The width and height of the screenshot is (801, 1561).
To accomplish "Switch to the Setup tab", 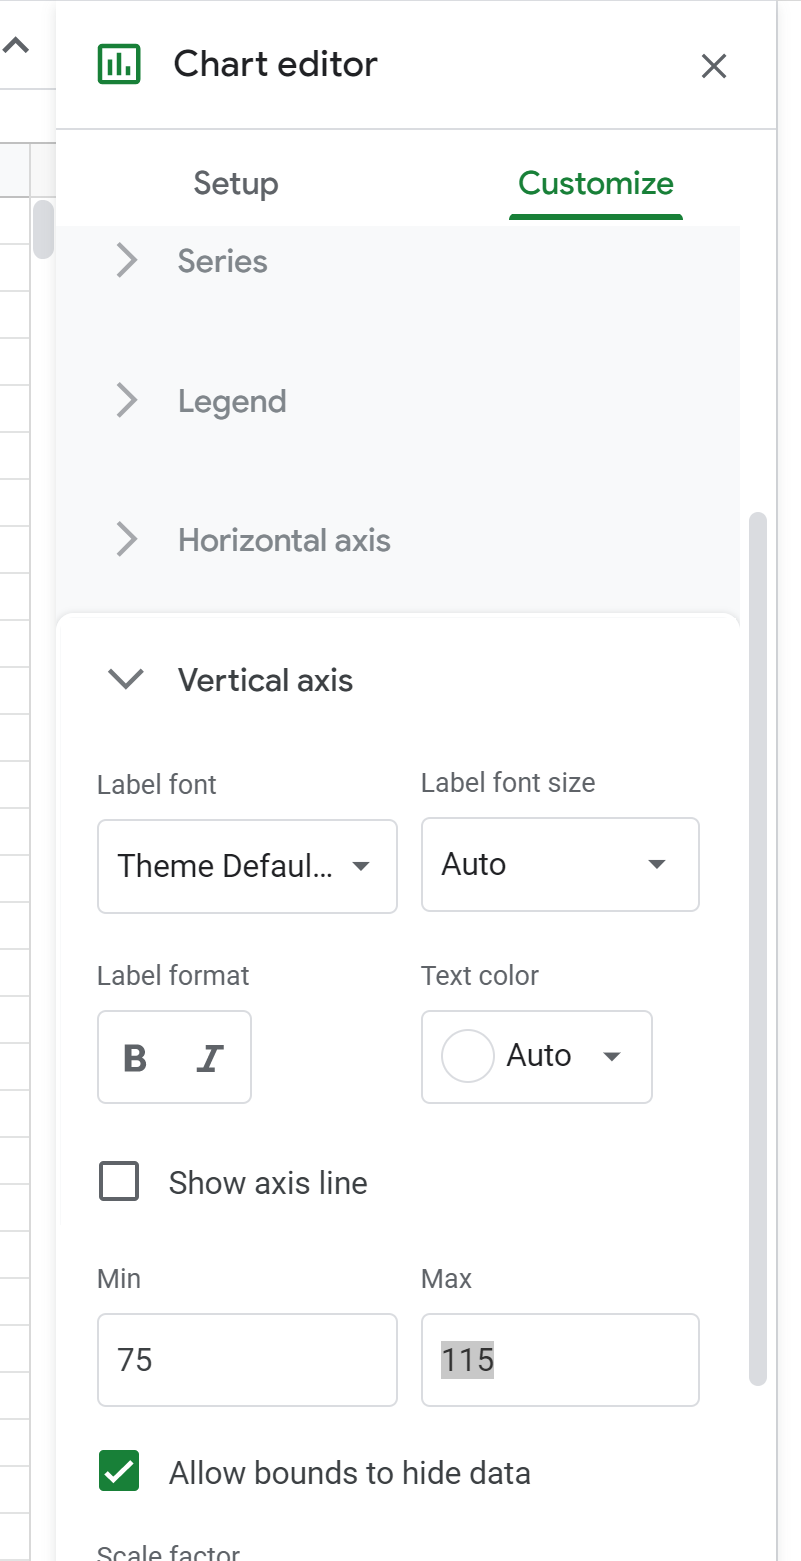I will coord(236,184).
